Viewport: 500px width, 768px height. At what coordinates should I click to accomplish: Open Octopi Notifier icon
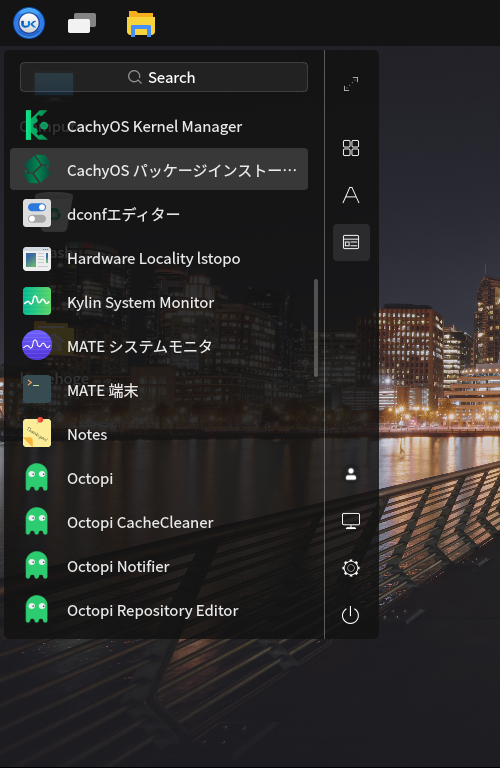tap(37, 565)
